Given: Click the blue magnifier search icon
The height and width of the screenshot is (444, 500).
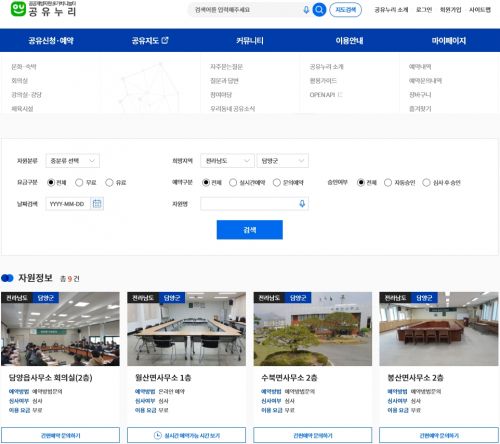Looking at the screenshot, I should 319,10.
